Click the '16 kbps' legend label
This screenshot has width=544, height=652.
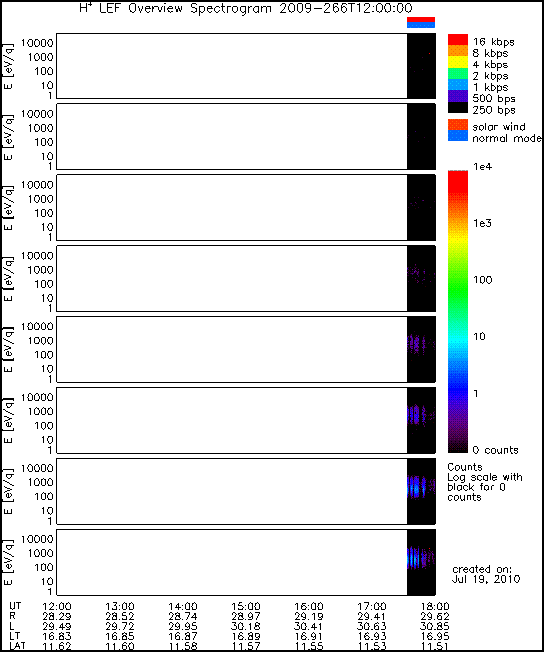494,42
